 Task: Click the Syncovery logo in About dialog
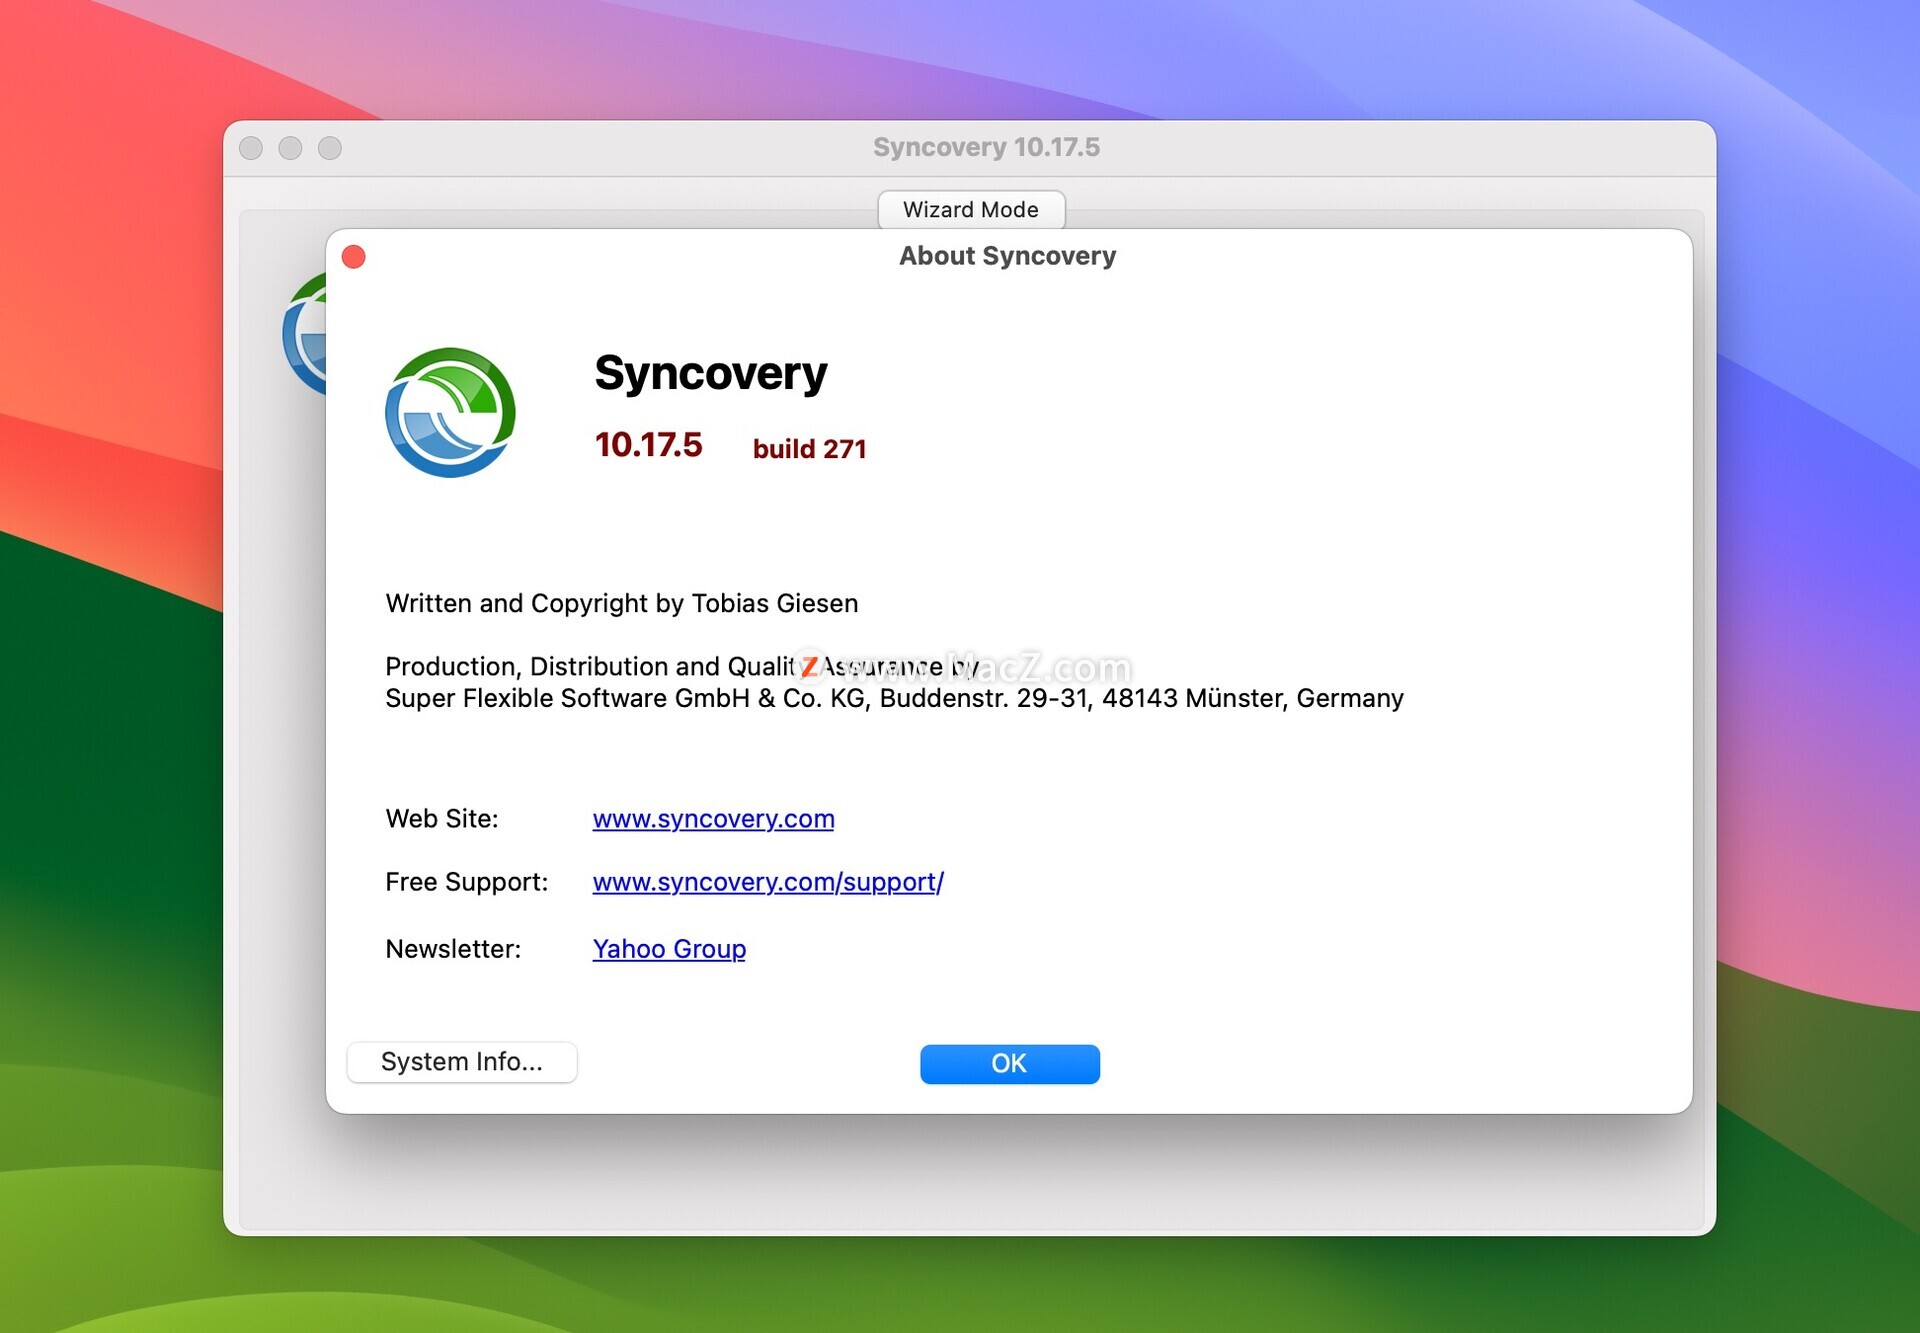click(x=450, y=412)
